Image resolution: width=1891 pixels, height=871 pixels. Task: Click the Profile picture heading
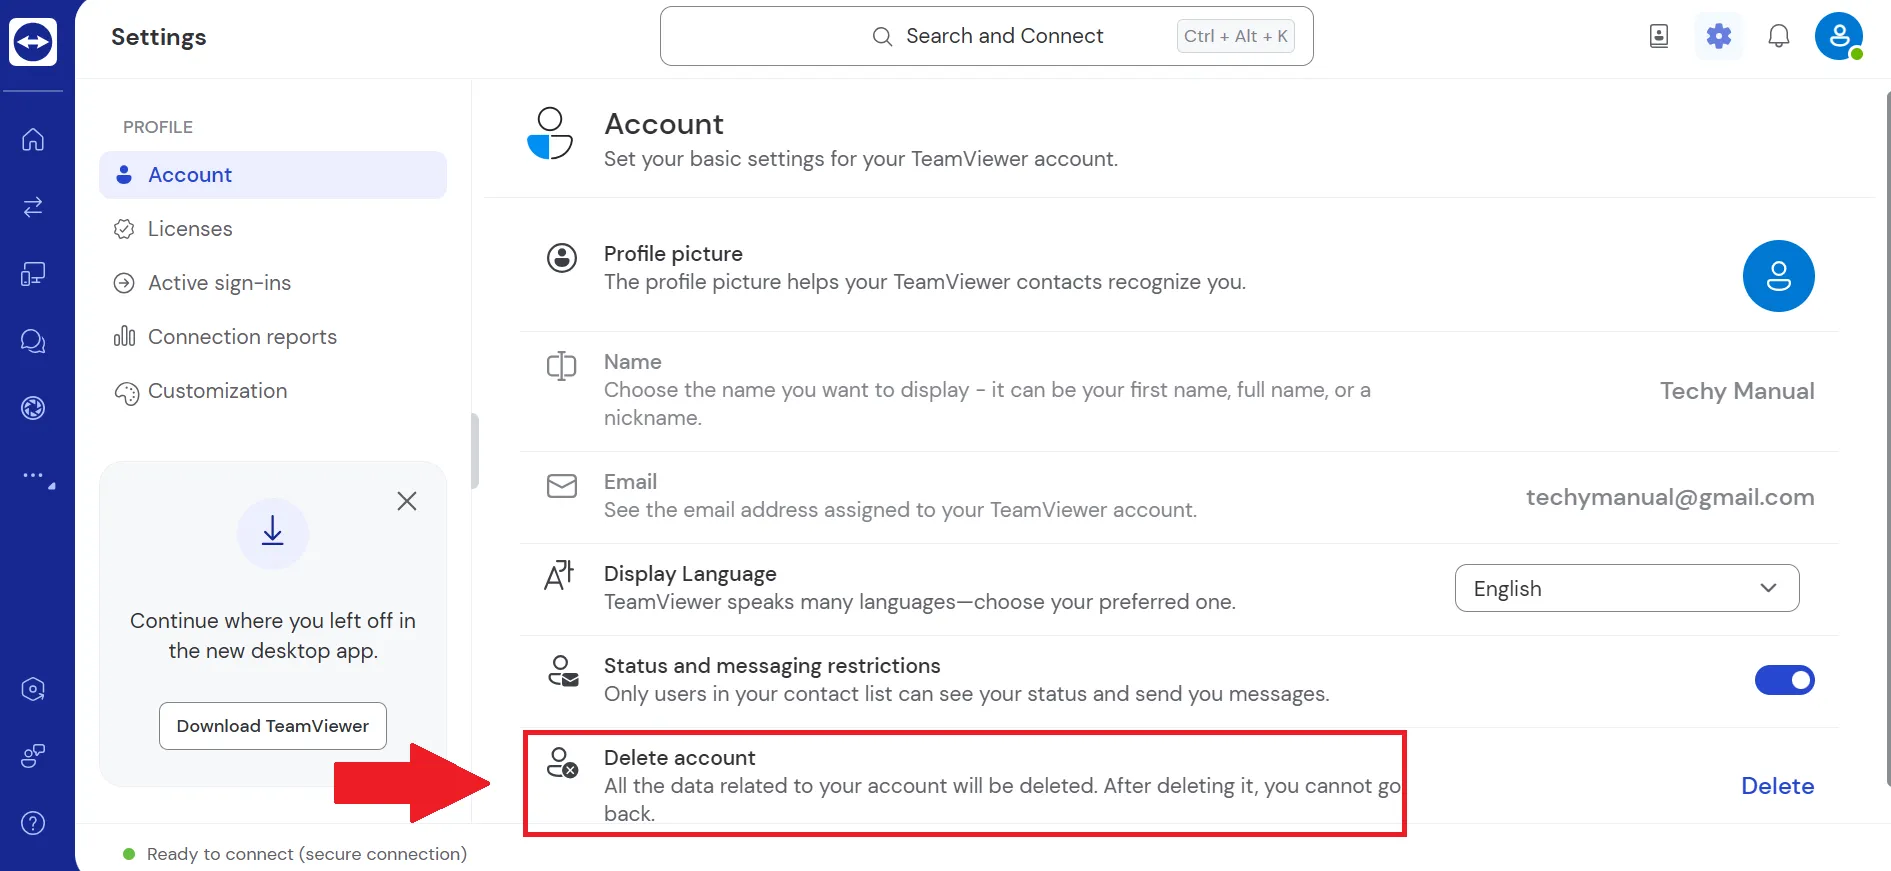coord(673,254)
